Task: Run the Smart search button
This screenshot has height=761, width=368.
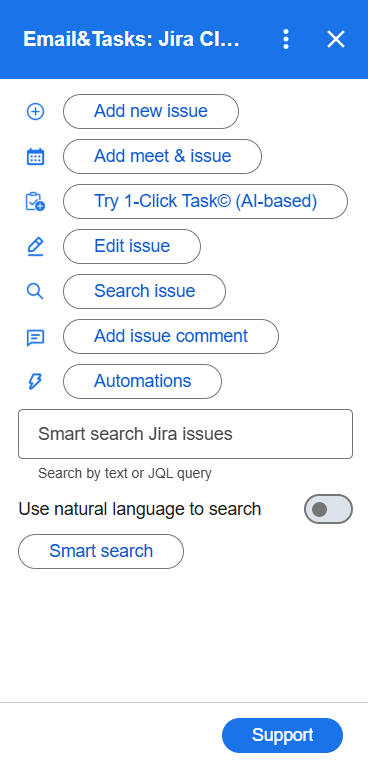Action: (101, 551)
